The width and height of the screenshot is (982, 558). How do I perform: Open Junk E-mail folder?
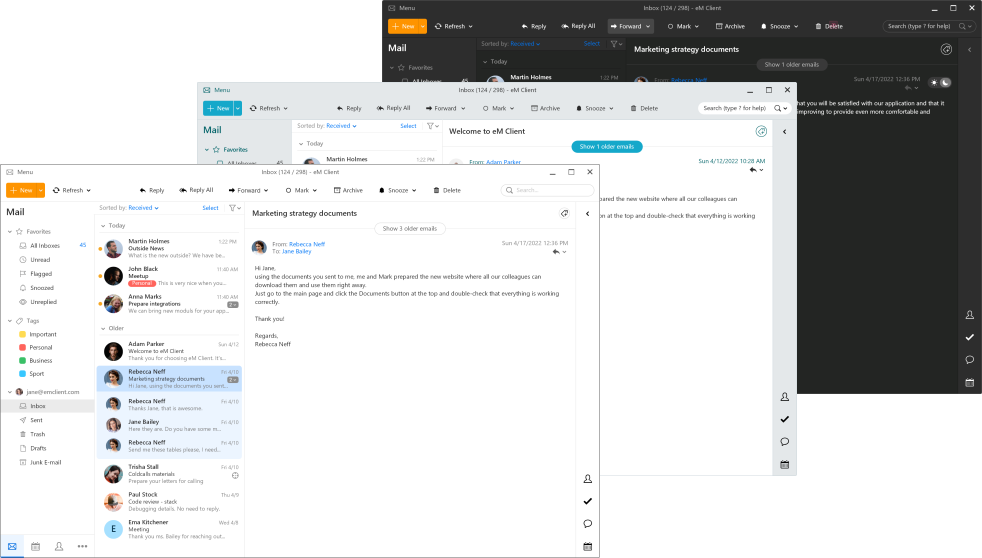[x=48, y=462]
